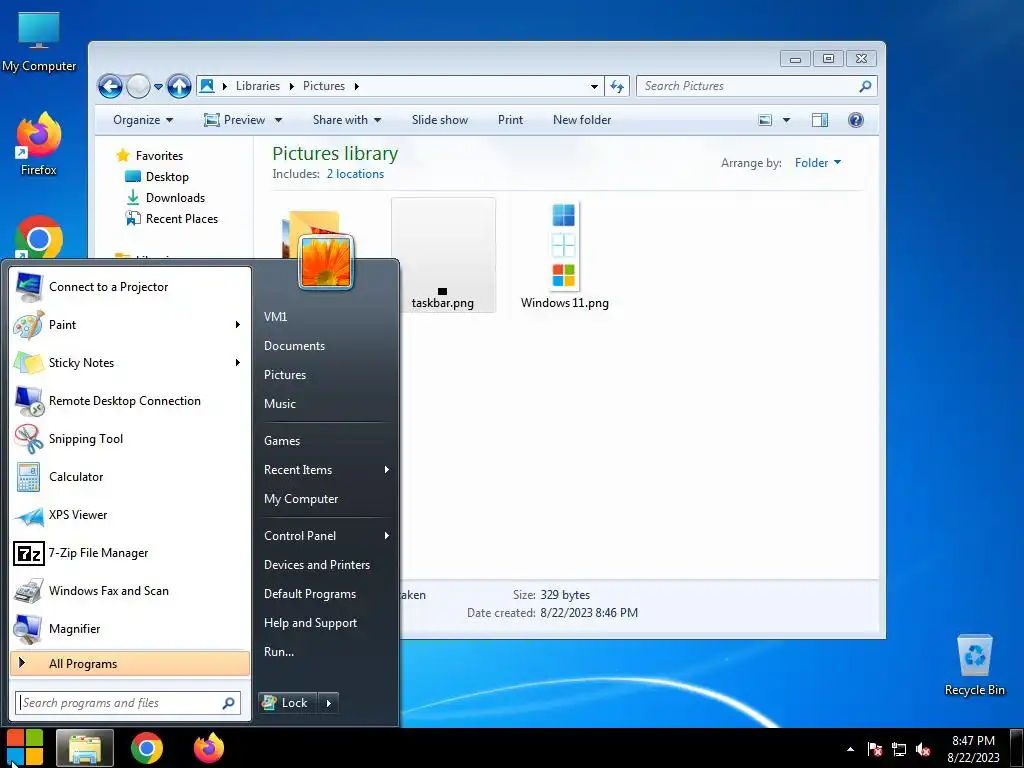Focus the Search Pictures field
The image size is (1024, 768).
pos(756,86)
